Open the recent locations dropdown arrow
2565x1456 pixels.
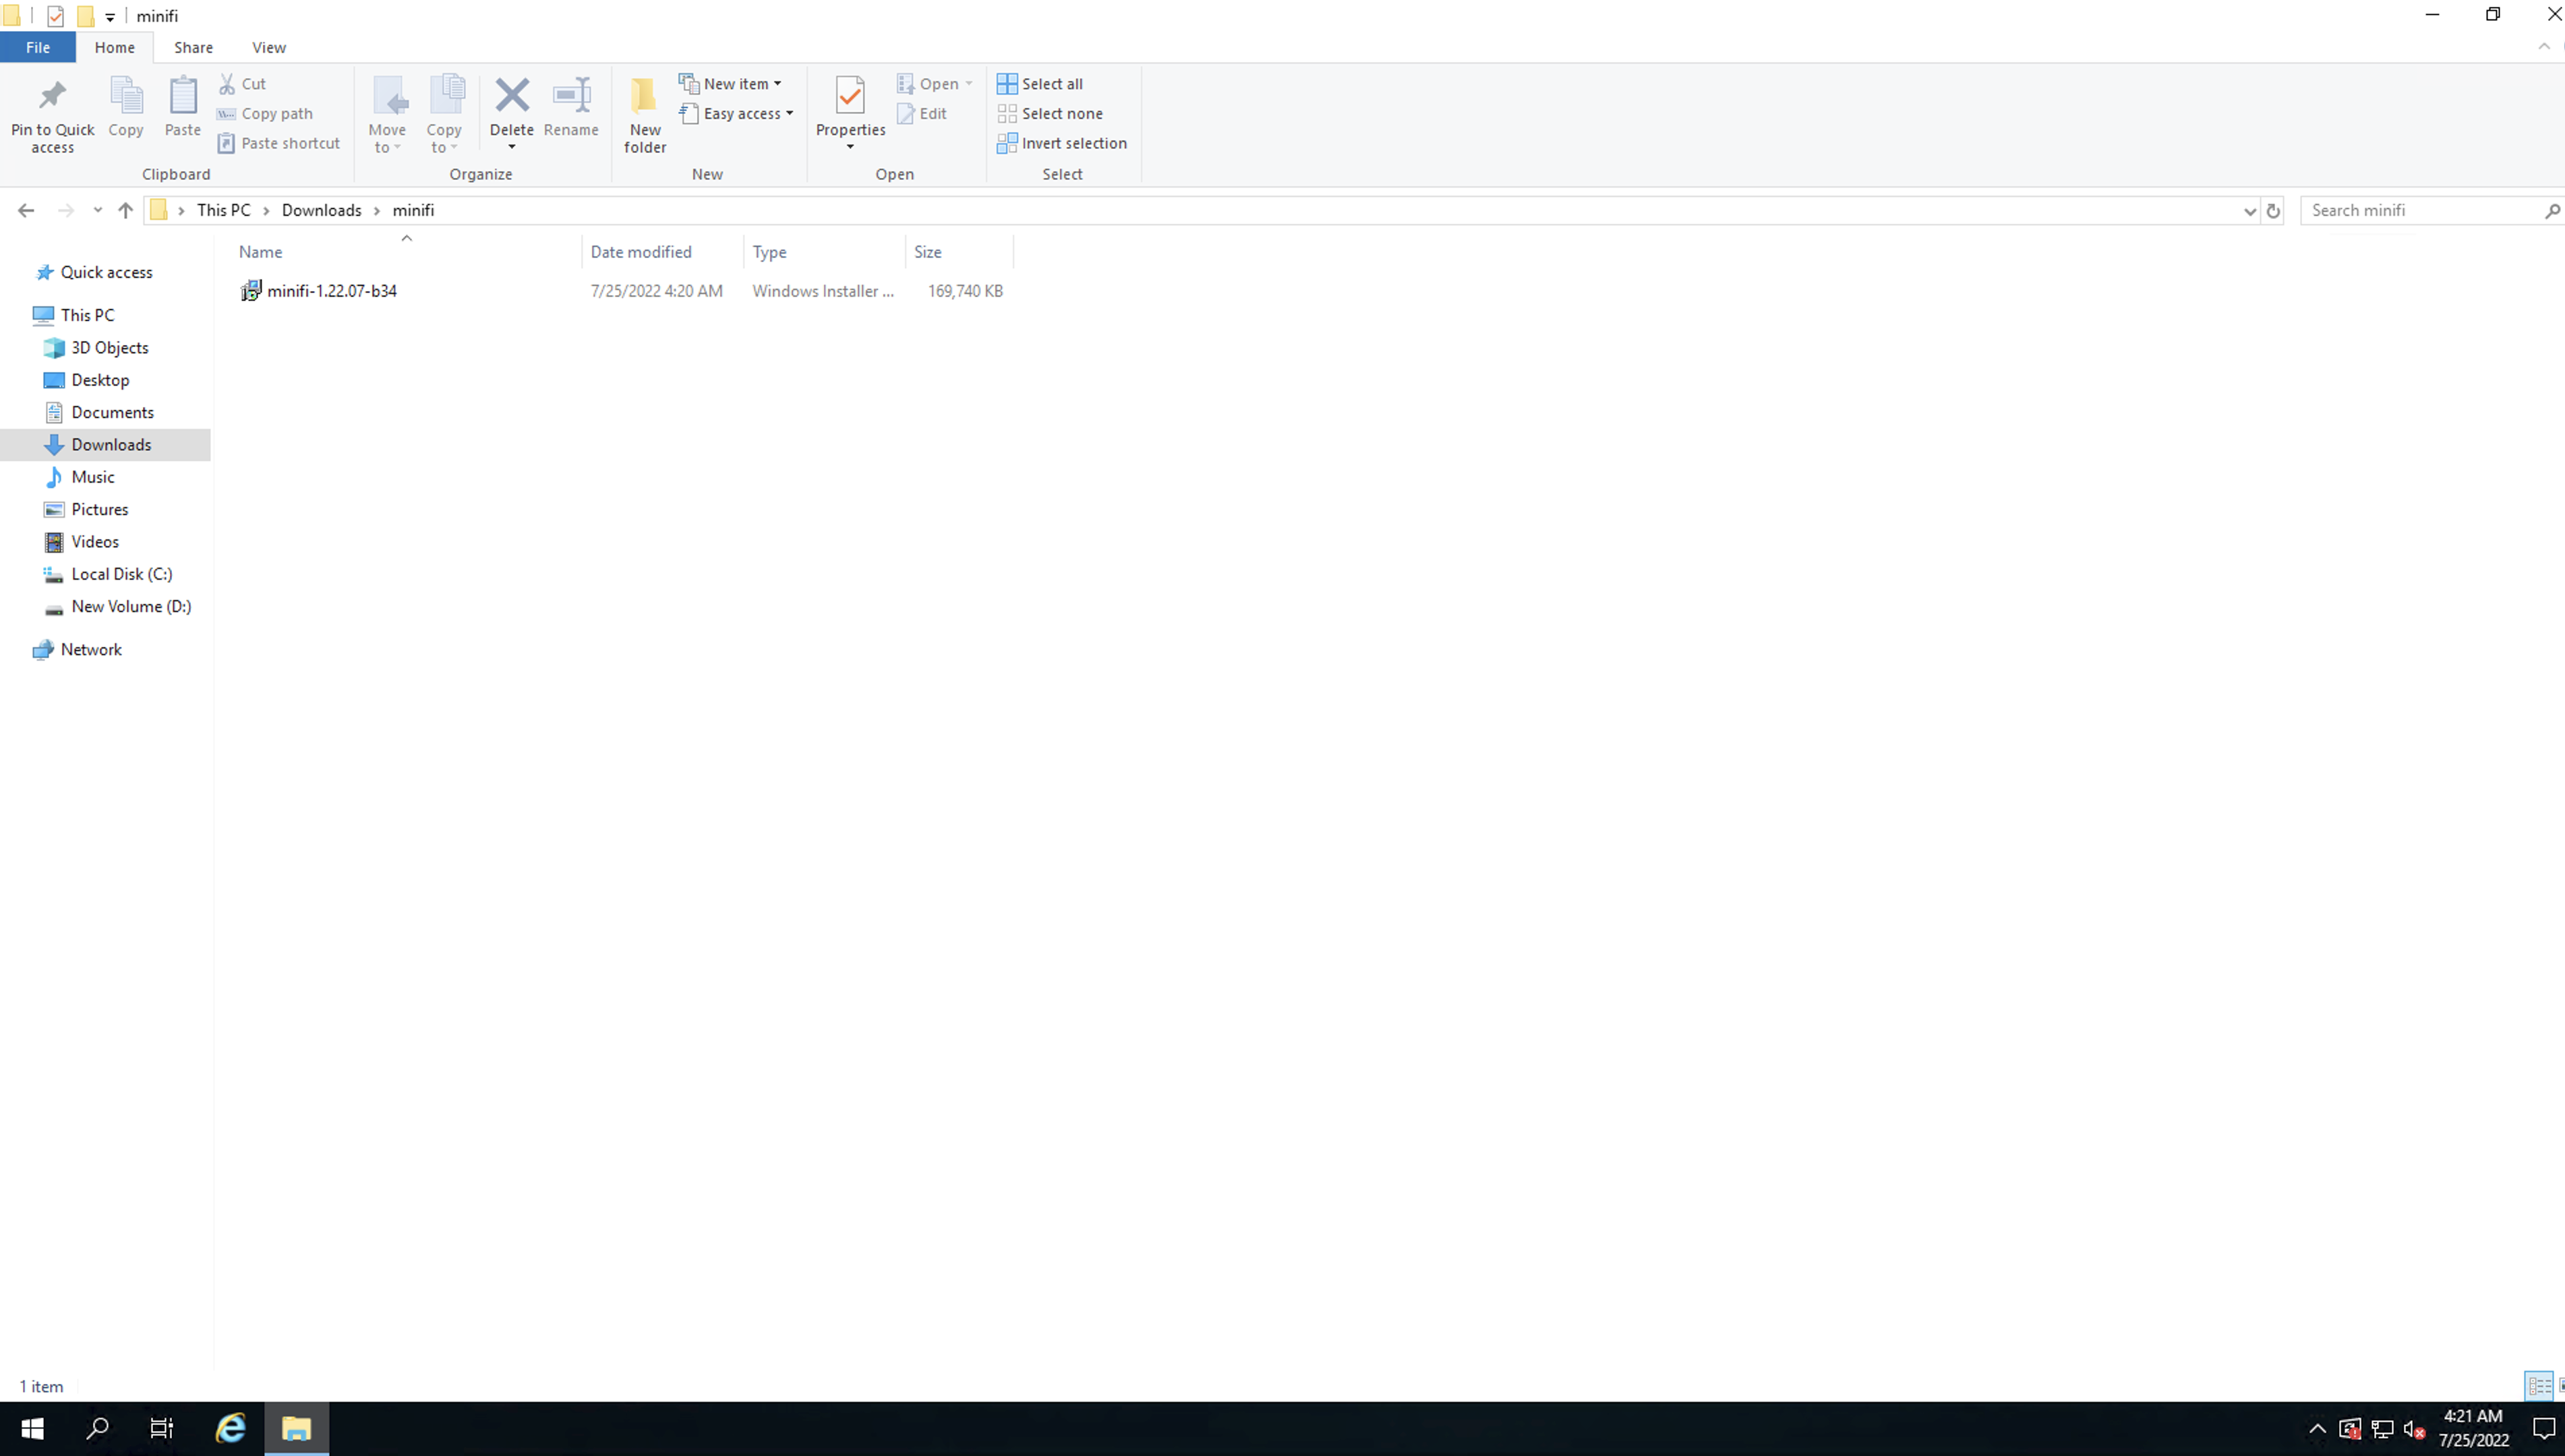coord(97,210)
